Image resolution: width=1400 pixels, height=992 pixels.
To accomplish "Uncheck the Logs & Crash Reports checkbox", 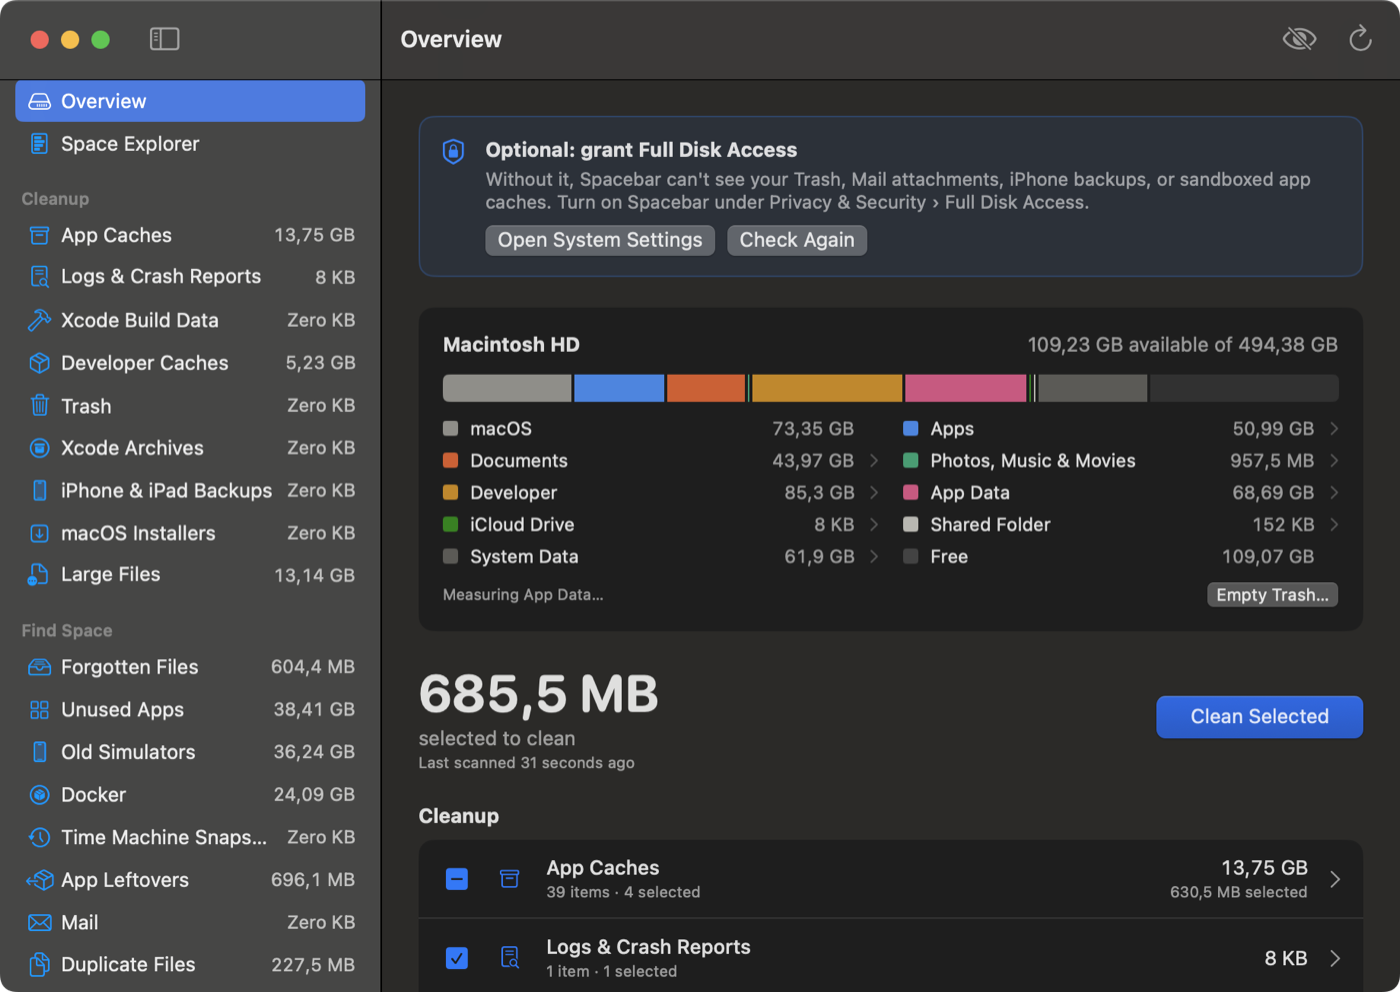I will [456, 958].
